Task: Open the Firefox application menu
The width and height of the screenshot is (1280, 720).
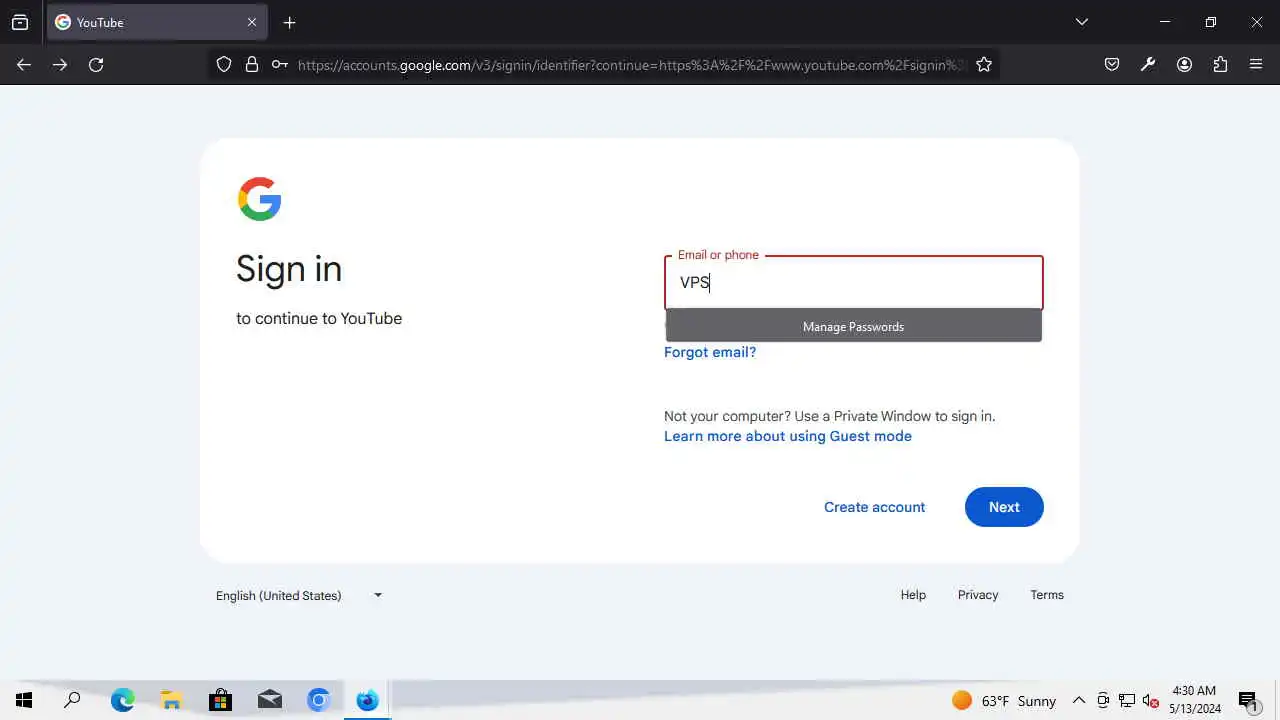Action: [x=1256, y=64]
